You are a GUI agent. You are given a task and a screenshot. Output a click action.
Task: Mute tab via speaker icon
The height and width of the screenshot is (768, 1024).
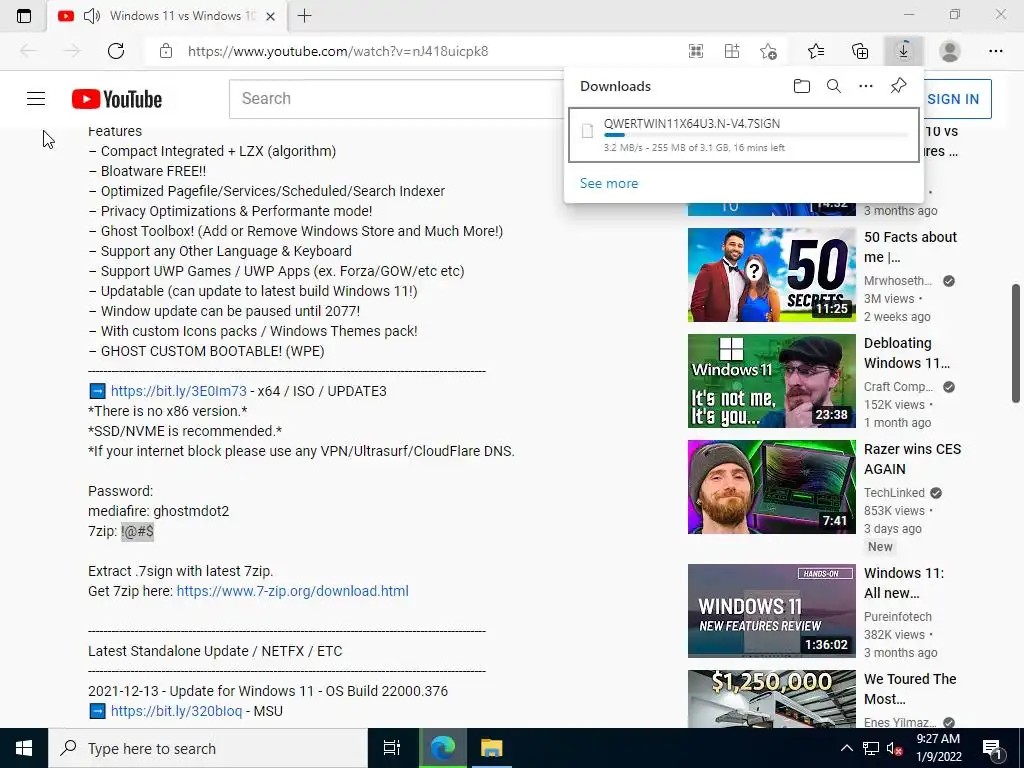point(92,16)
